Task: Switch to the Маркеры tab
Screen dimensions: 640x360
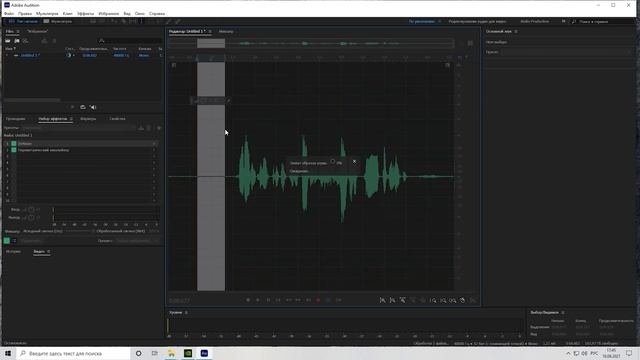Action: 88,119
